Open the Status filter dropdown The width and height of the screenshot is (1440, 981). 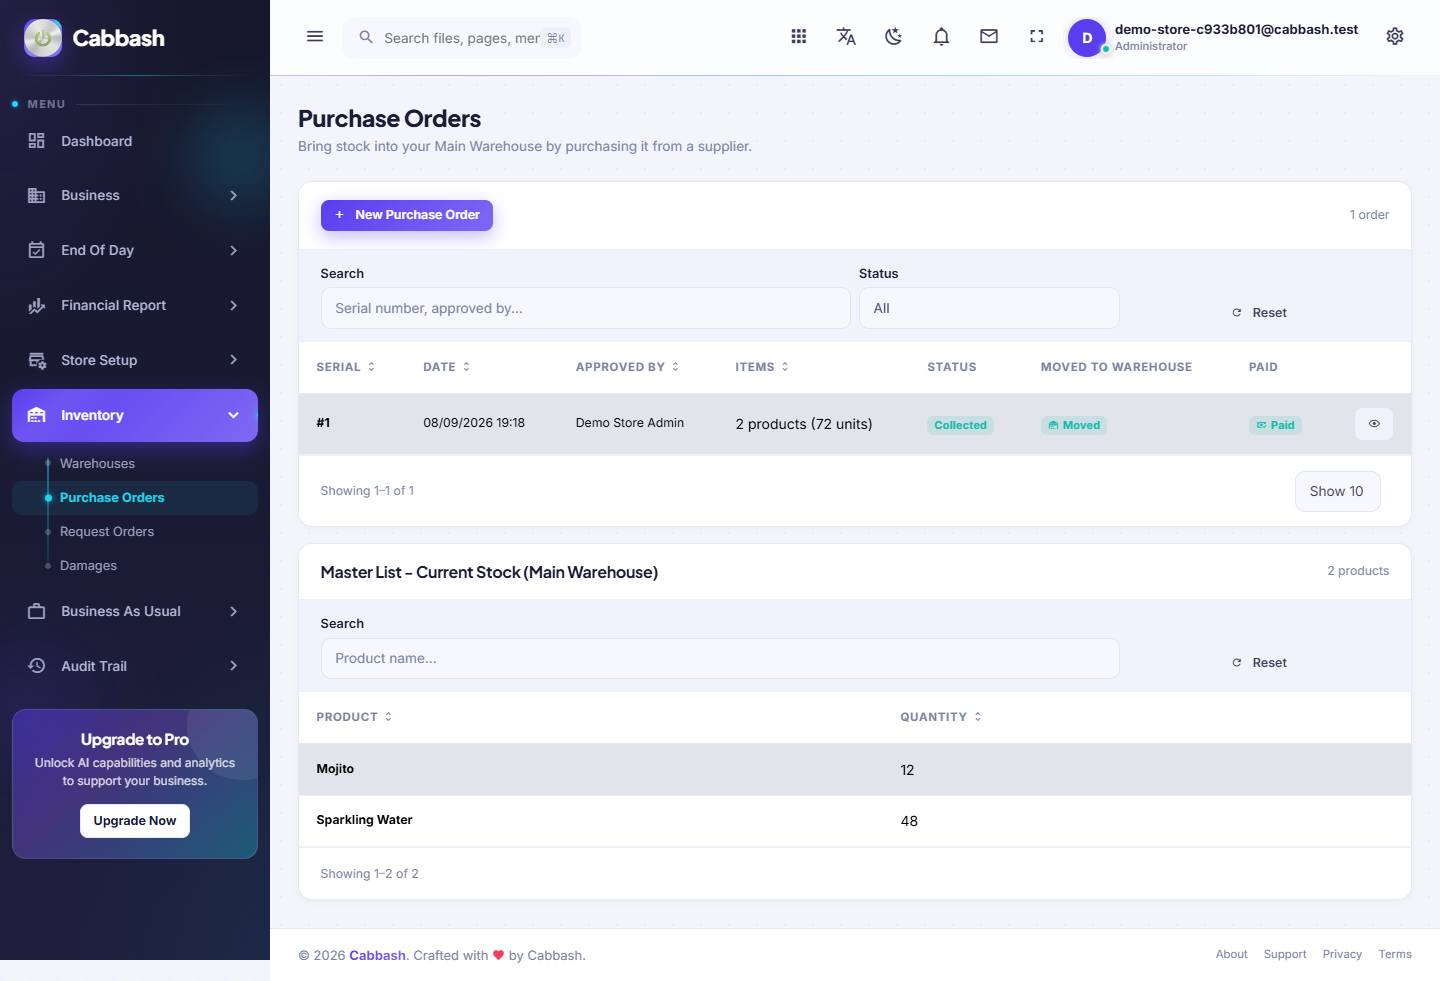pos(989,308)
